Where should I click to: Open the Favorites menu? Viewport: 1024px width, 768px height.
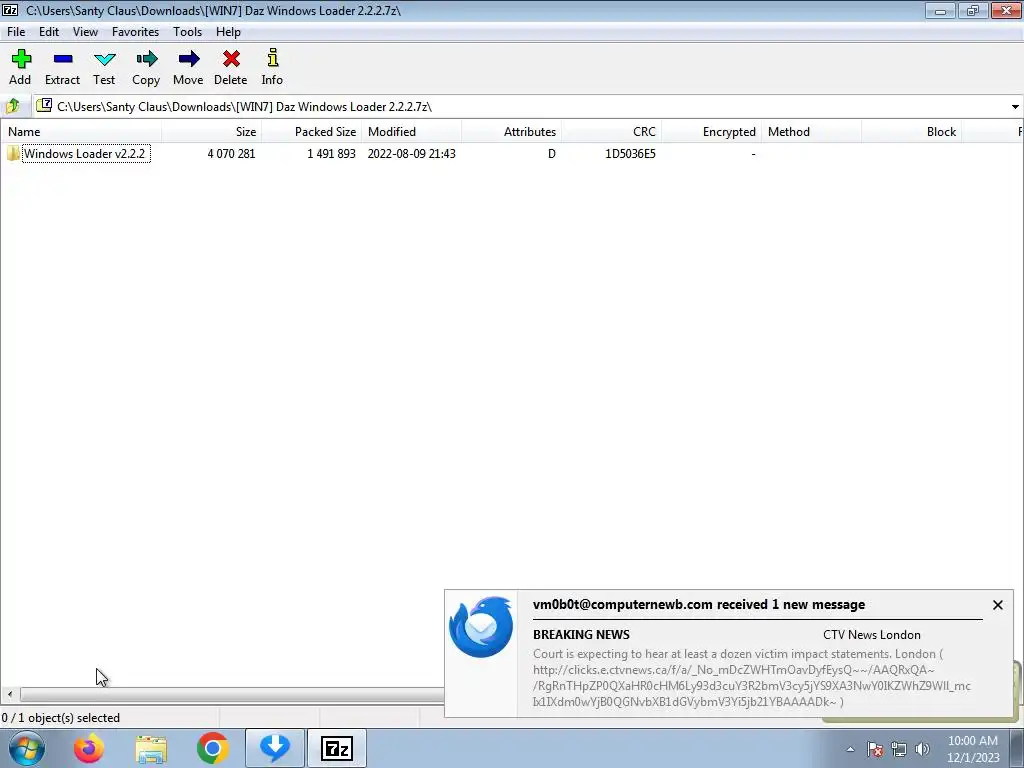135,31
